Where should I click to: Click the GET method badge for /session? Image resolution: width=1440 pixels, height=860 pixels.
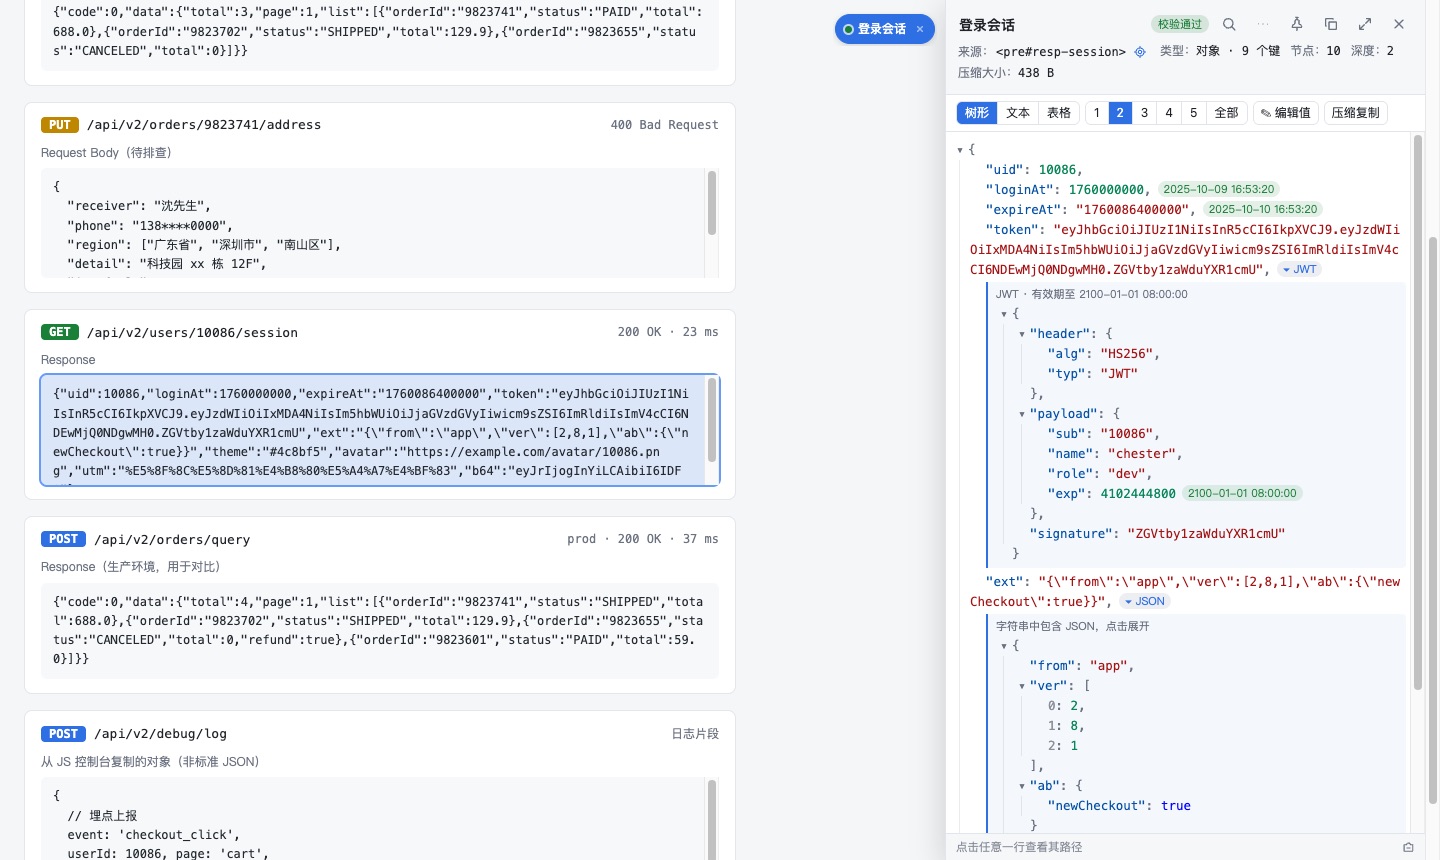coord(60,332)
